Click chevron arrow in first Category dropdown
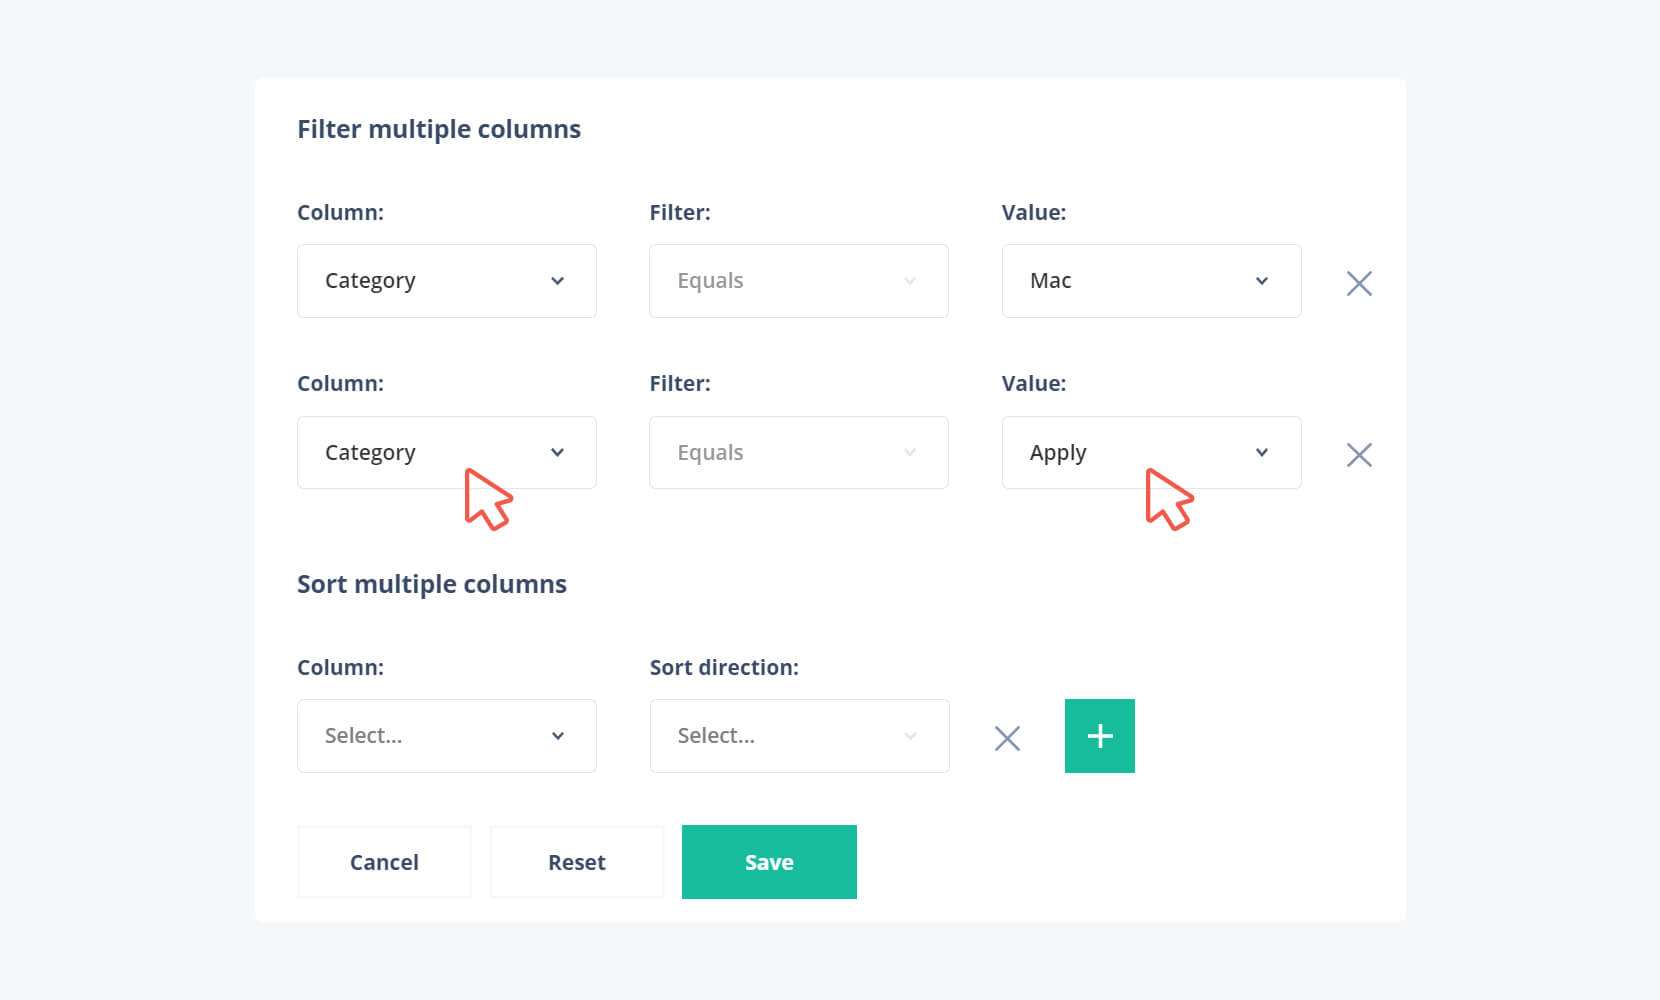 [558, 281]
